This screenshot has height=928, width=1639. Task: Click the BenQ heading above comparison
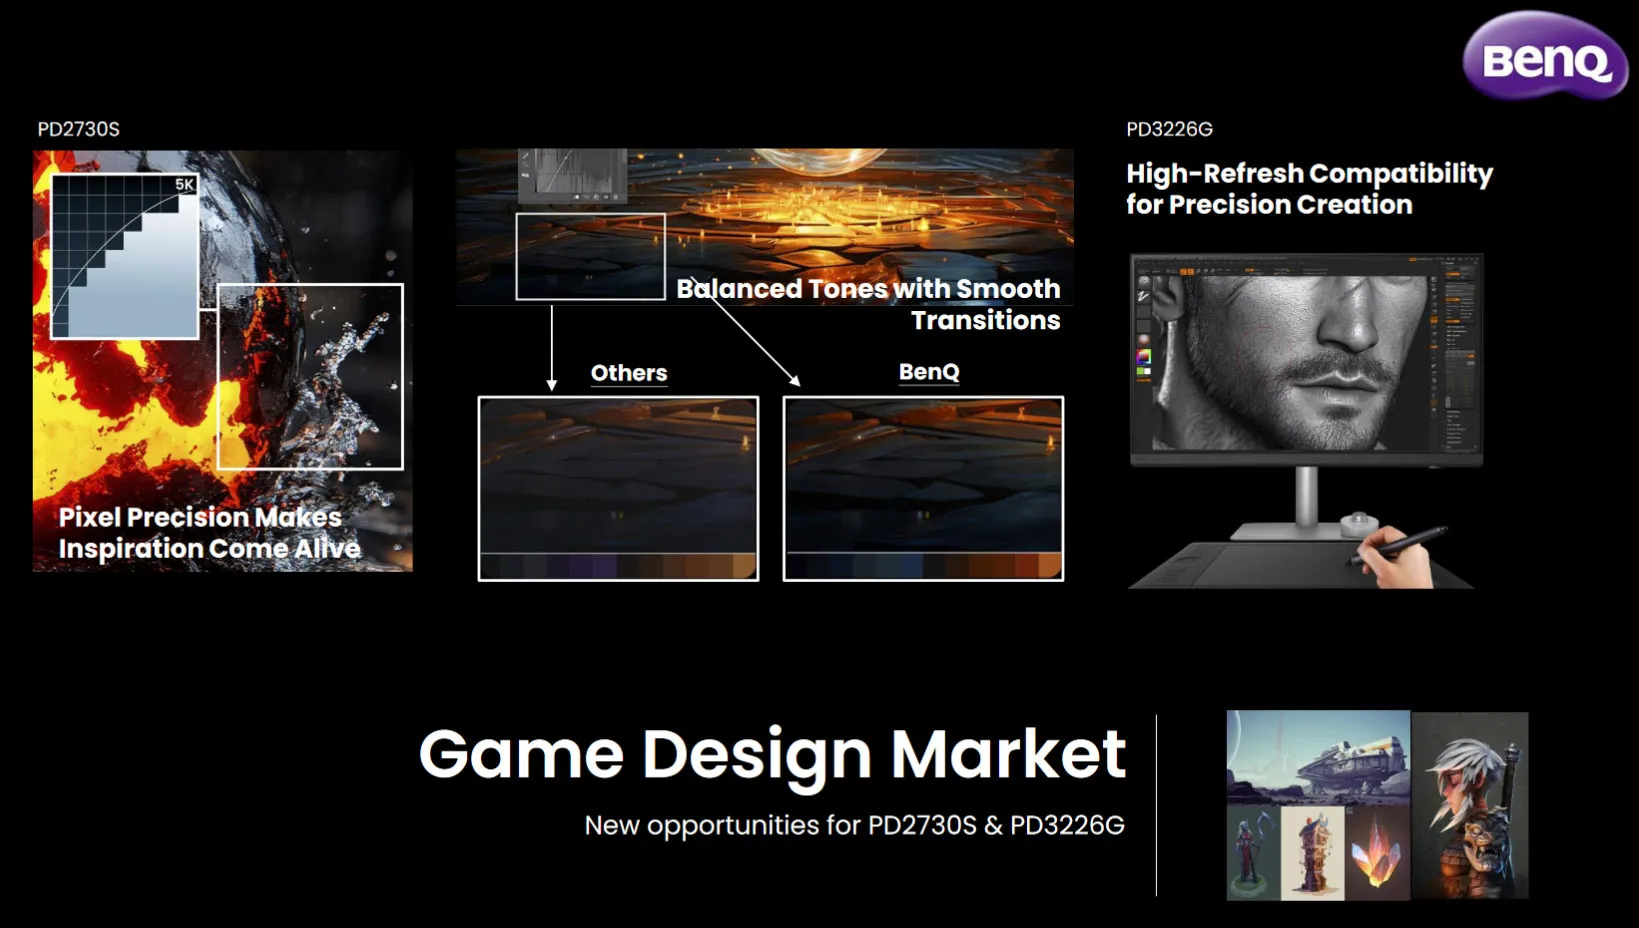click(x=929, y=372)
